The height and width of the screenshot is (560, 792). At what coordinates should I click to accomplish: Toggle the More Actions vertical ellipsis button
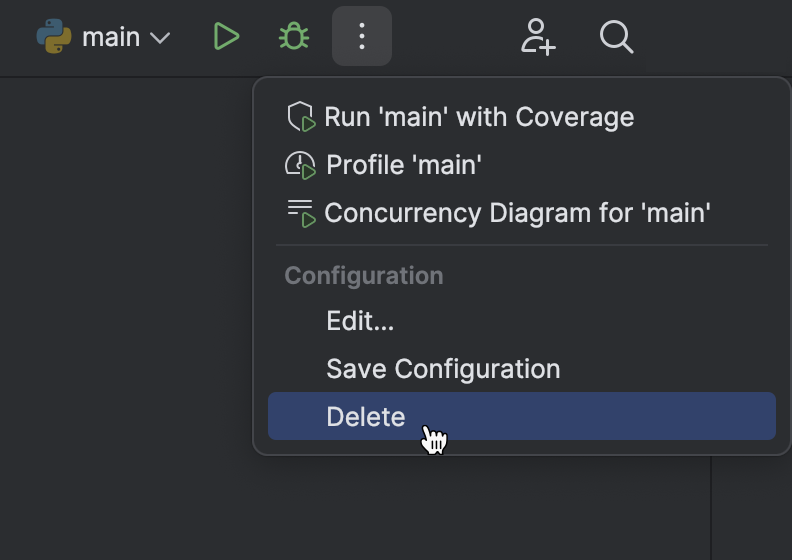(362, 37)
